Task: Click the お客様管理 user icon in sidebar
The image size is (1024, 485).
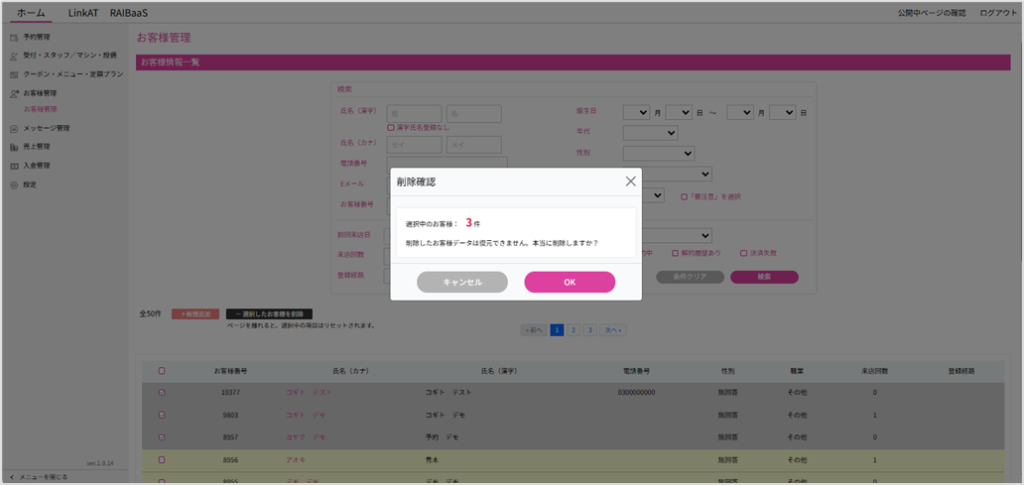Action: (x=14, y=93)
